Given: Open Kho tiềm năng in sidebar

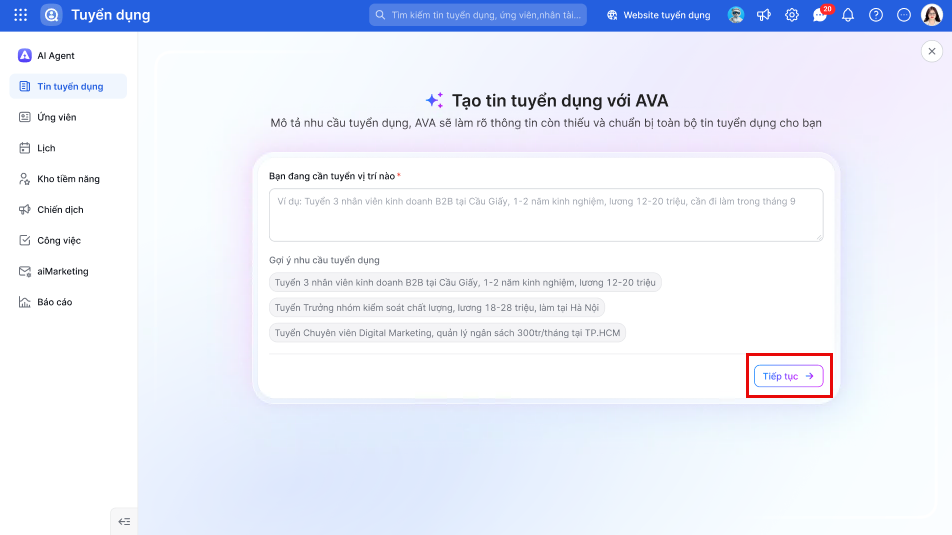Looking at the screenshot, I should (x=68, y=179).
